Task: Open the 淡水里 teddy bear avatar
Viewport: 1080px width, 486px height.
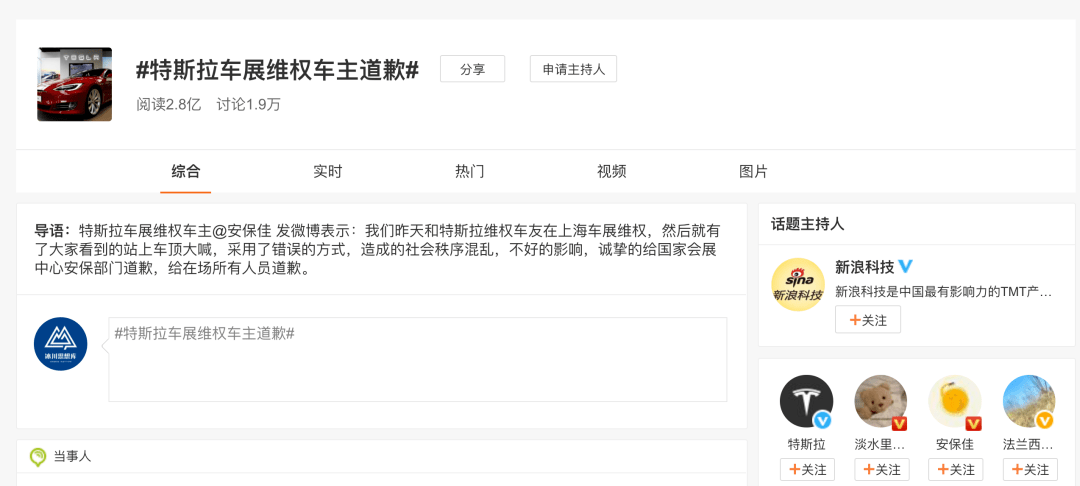Action: [x=881, y=401]
